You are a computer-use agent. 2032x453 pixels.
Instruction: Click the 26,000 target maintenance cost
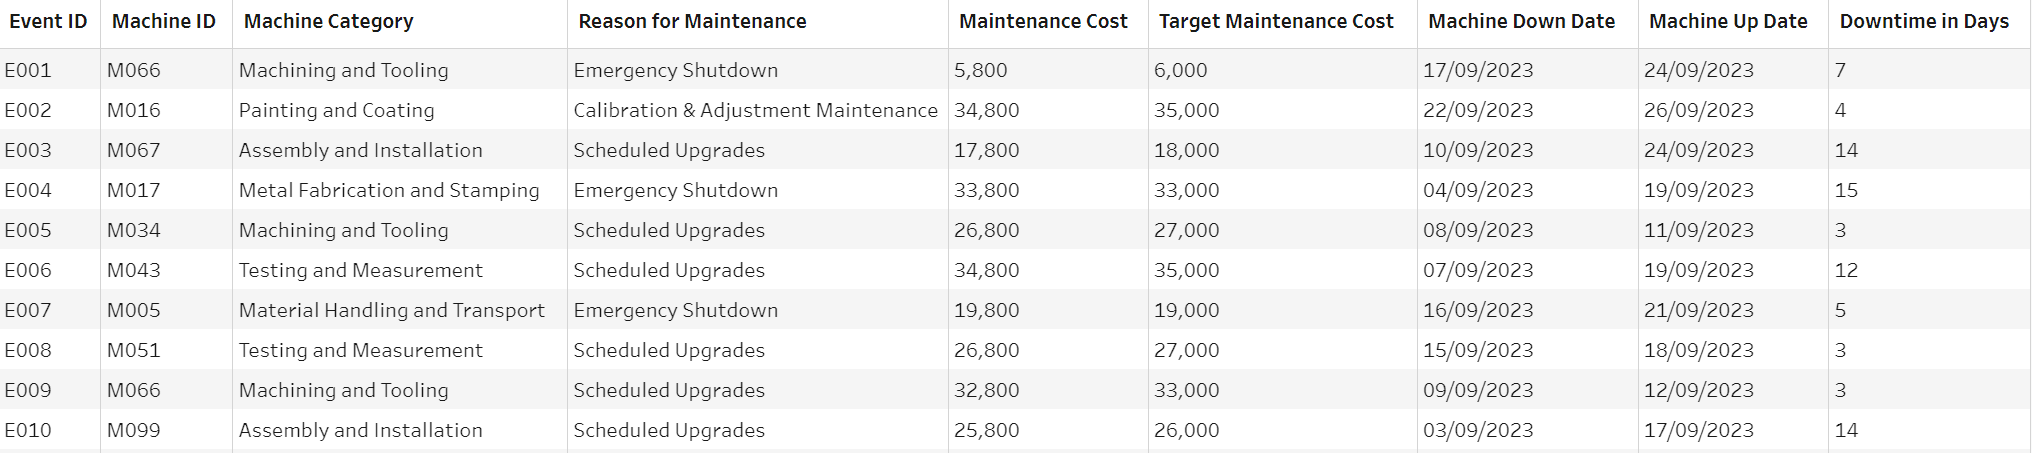coord(1186,430)
